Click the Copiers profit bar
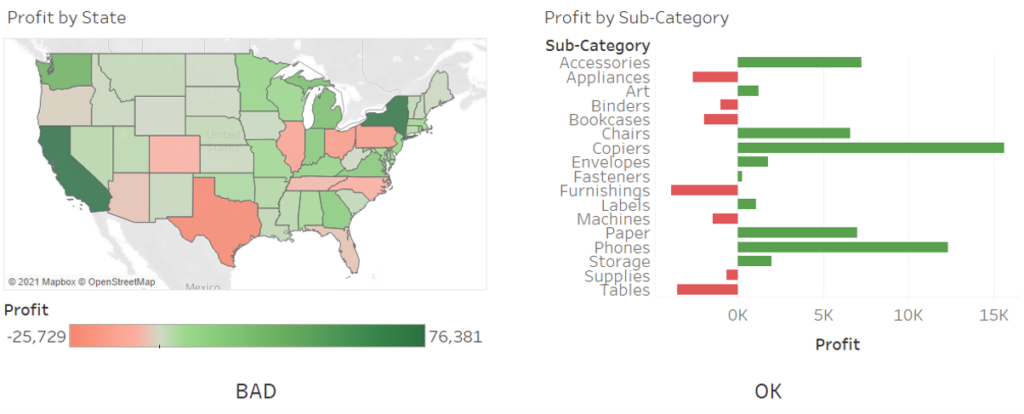This screenshot has width=1024, height=414. pos(870,147)
